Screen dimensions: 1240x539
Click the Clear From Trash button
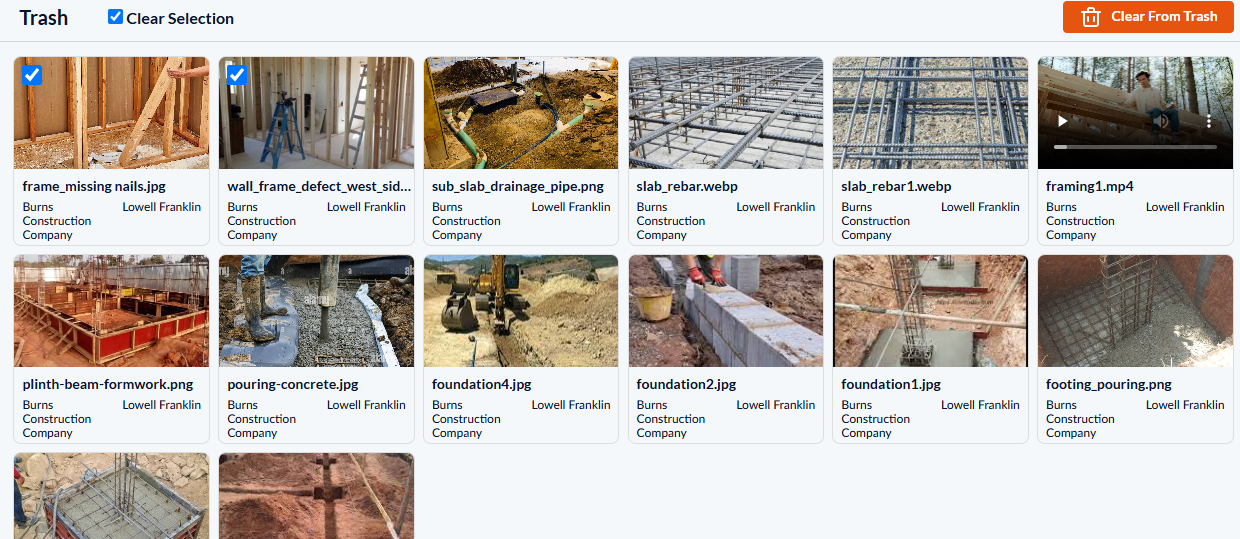[1148, 17]
